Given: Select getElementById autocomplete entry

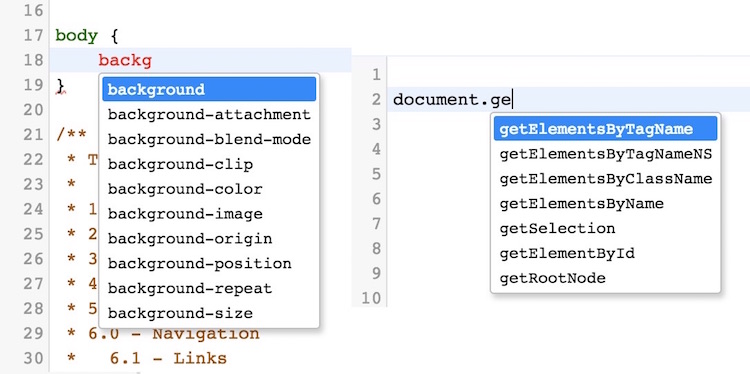Looking at the screenshot, I should (x=605, y=253).
